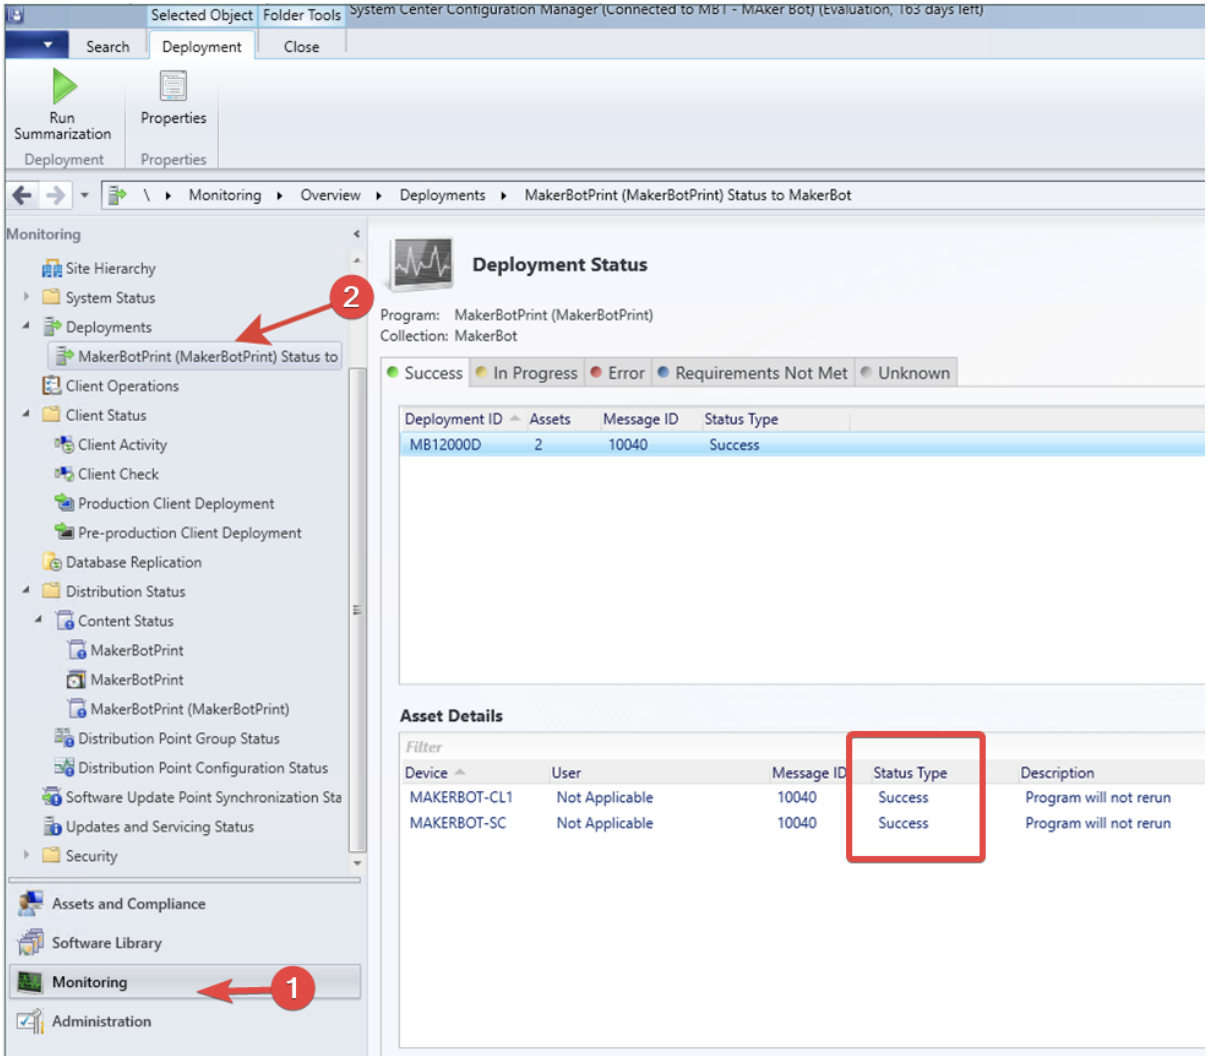Viewport: 1222px width, 1056px height.
Task: Click the back navigation arrow
Action: [22, 195]
